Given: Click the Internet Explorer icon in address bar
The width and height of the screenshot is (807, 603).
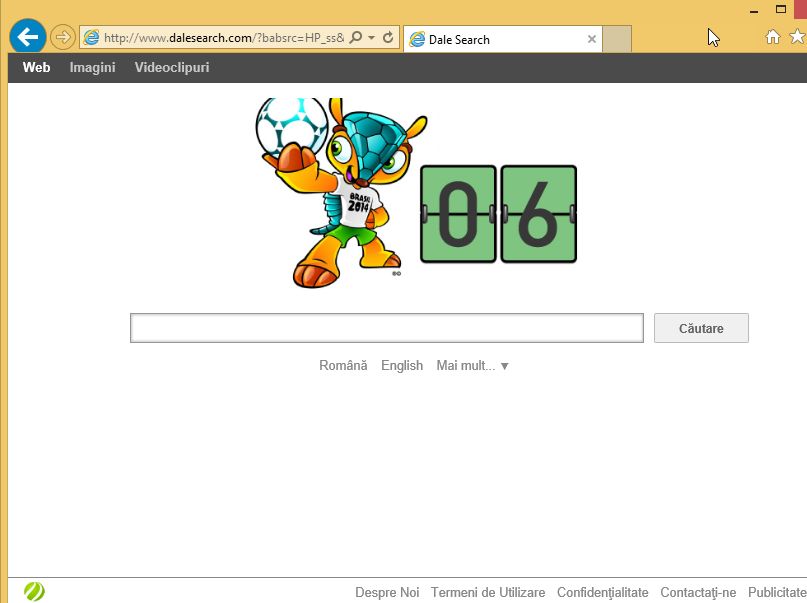Looking at the screenshot, I should (92, 38).
